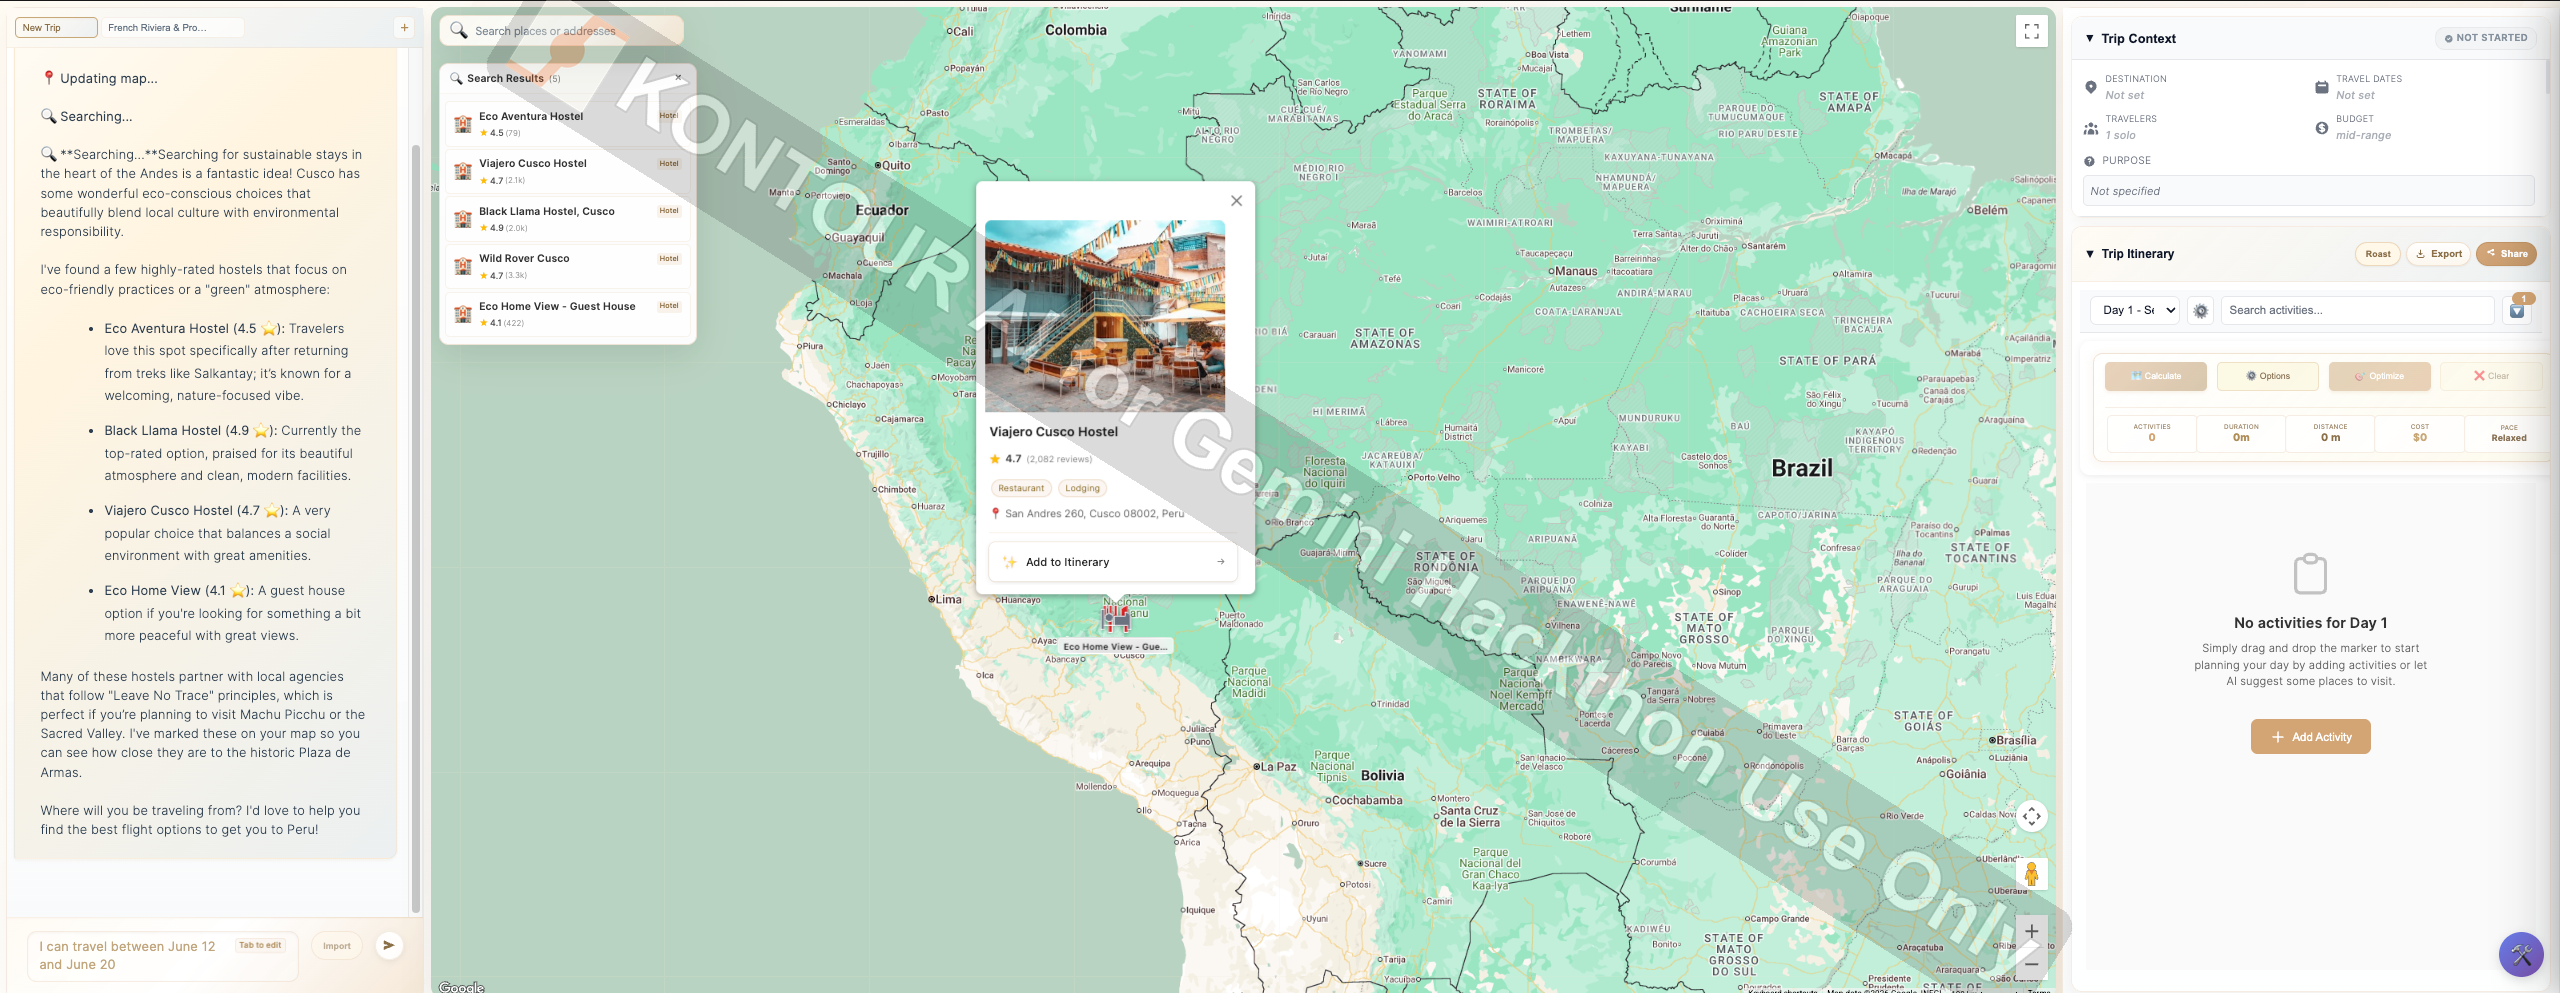Close the Viajero Cusco Hostel popup
2560x993 pixels.
[1236, 201]
